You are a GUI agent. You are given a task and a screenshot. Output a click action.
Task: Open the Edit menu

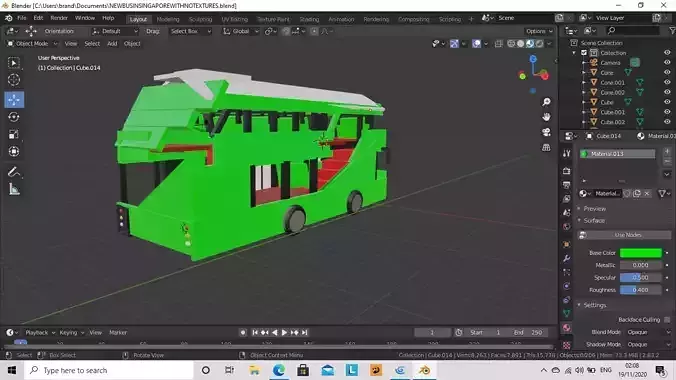click(38, 18)
